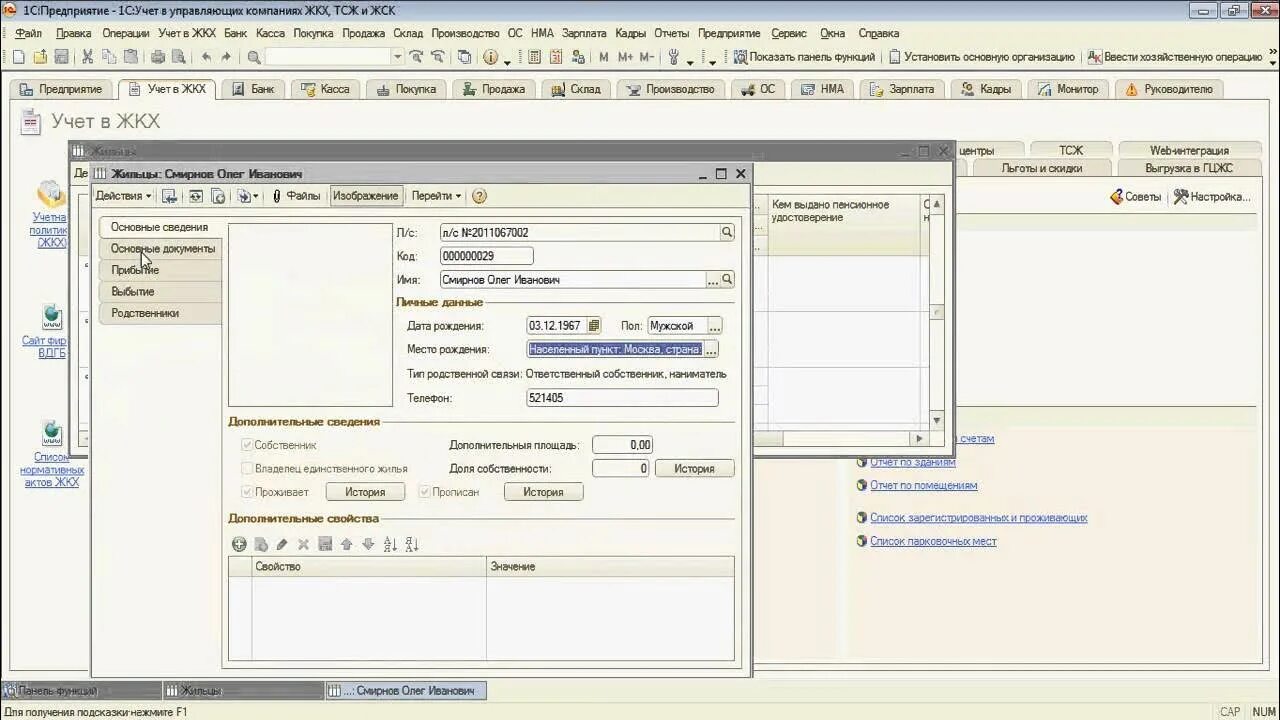Open the Учет в ЖКХ menu

[x=186, y=32]
